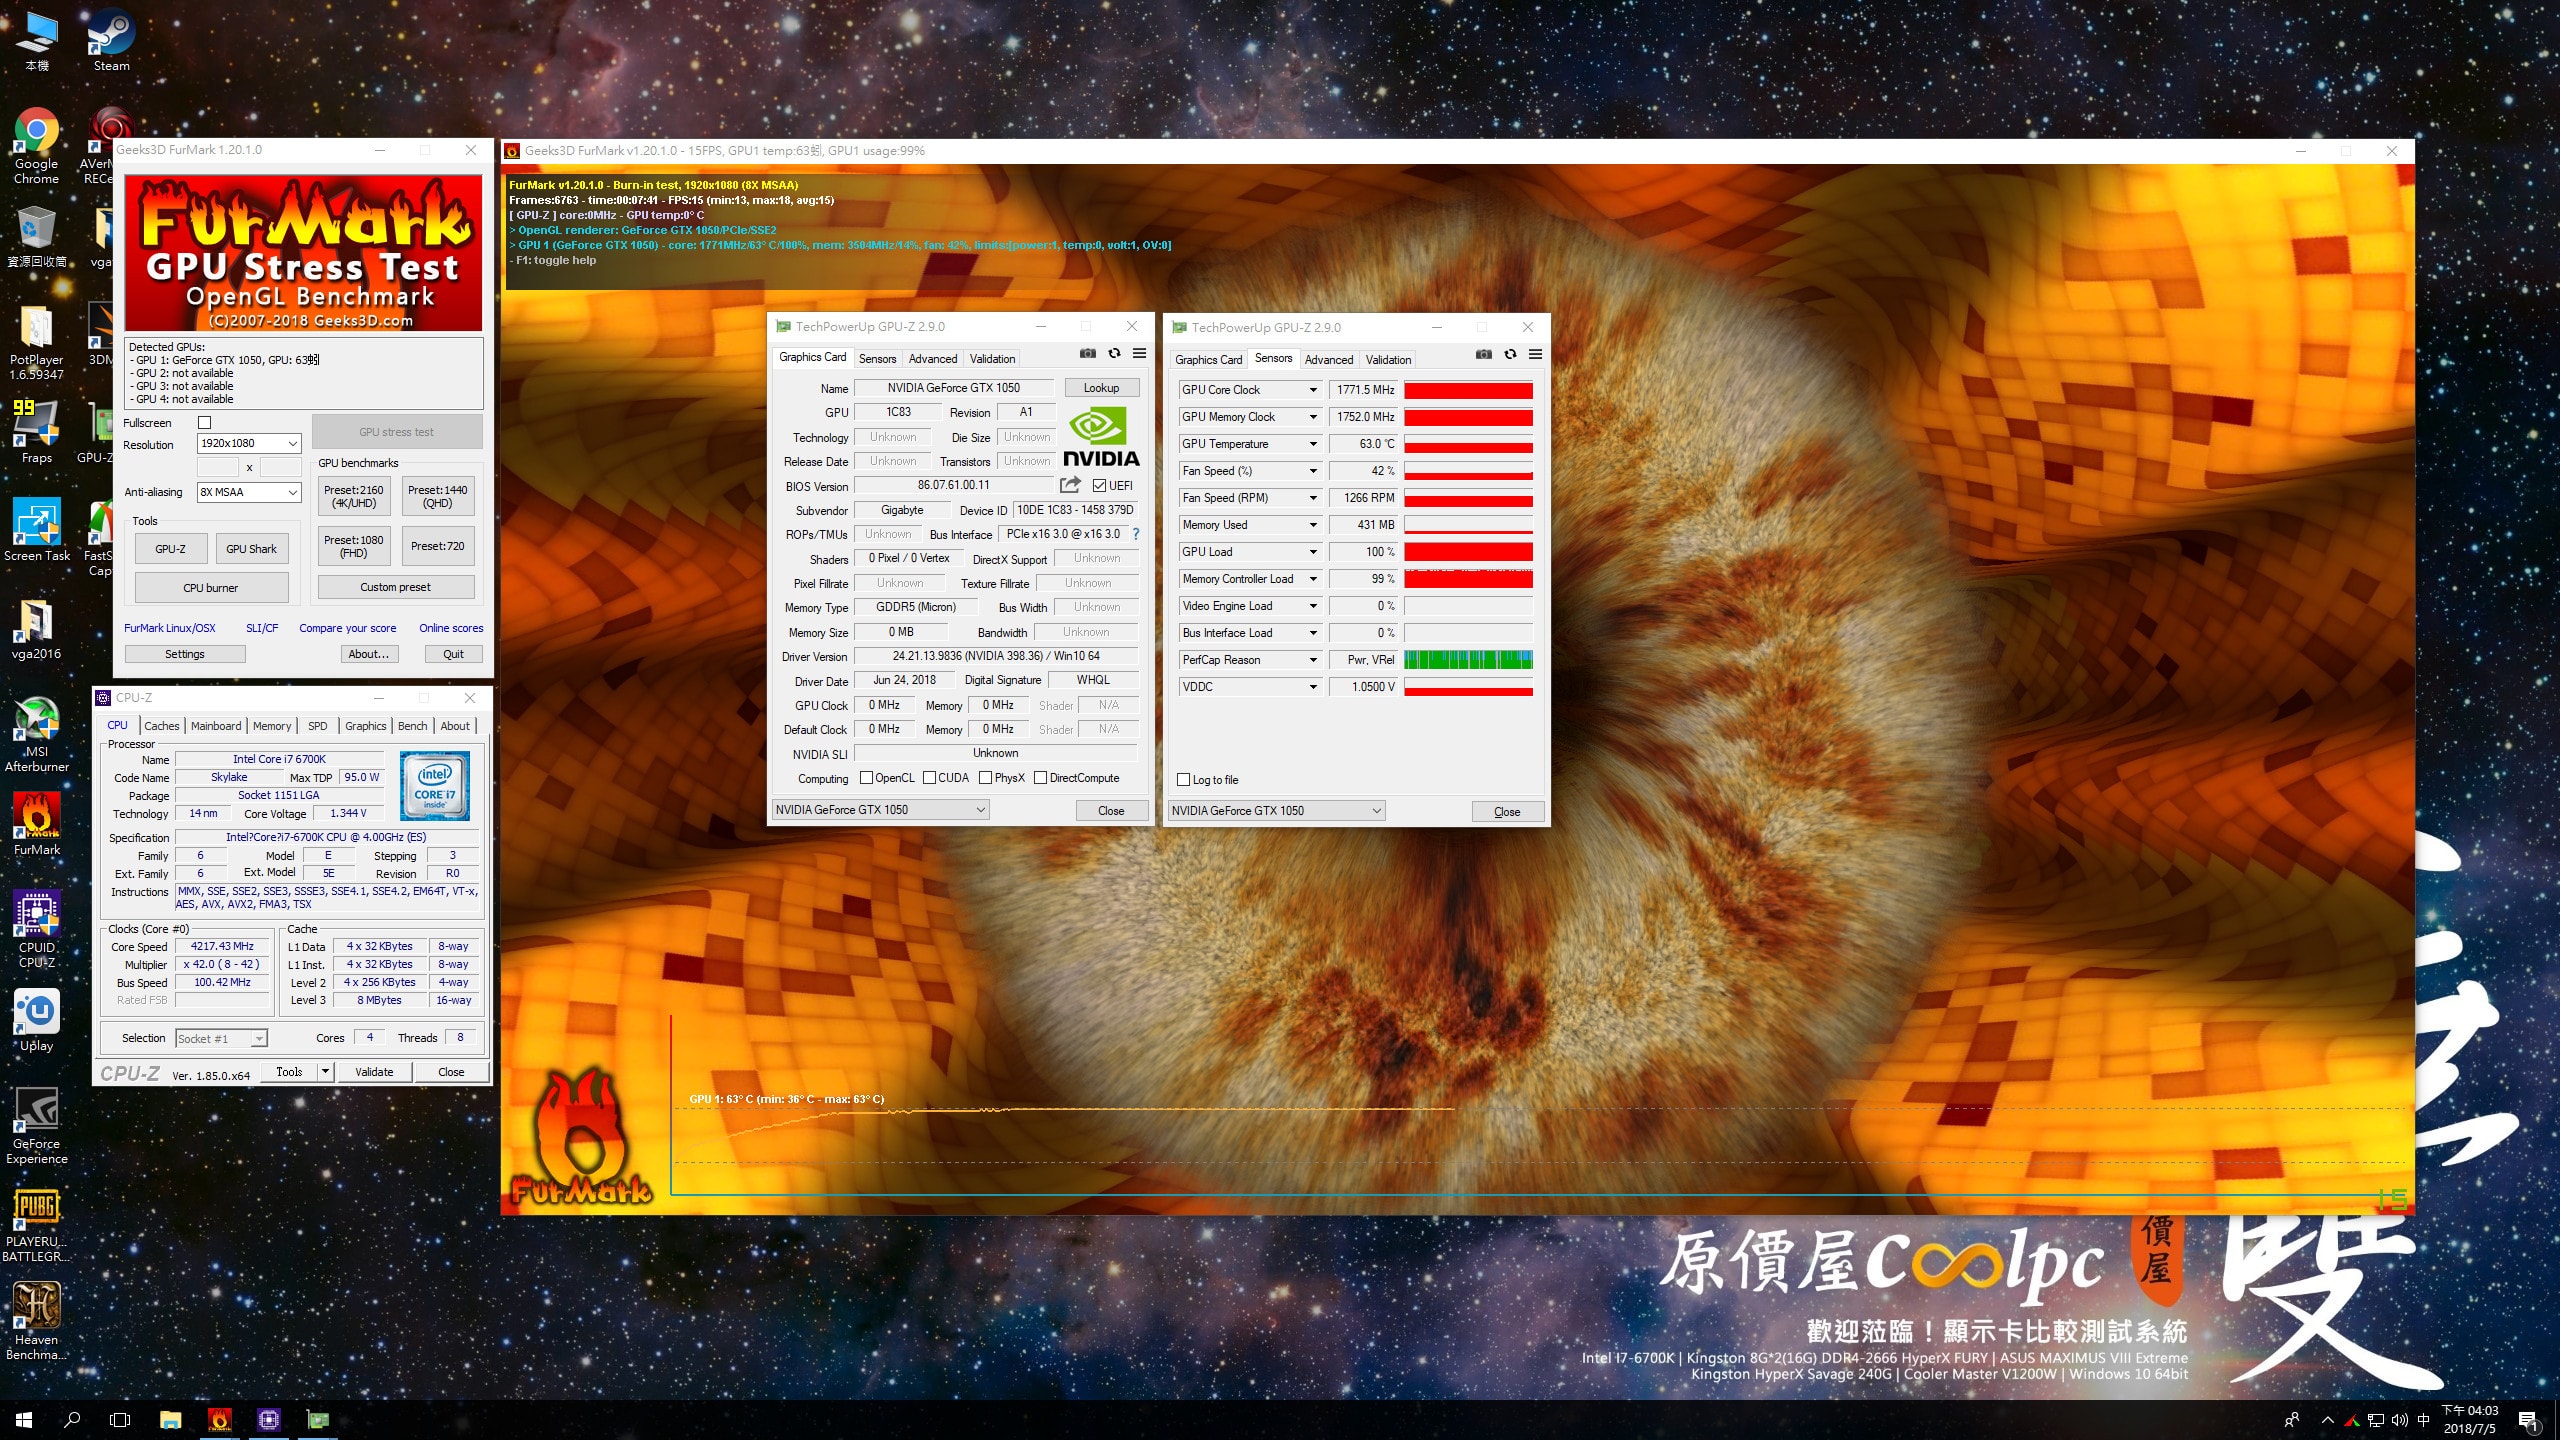Open CPUID CPU-Z desktop shortcut
Image resolution: width=2560 pixels, height=1440 pixels.
[x=36, y=930]
